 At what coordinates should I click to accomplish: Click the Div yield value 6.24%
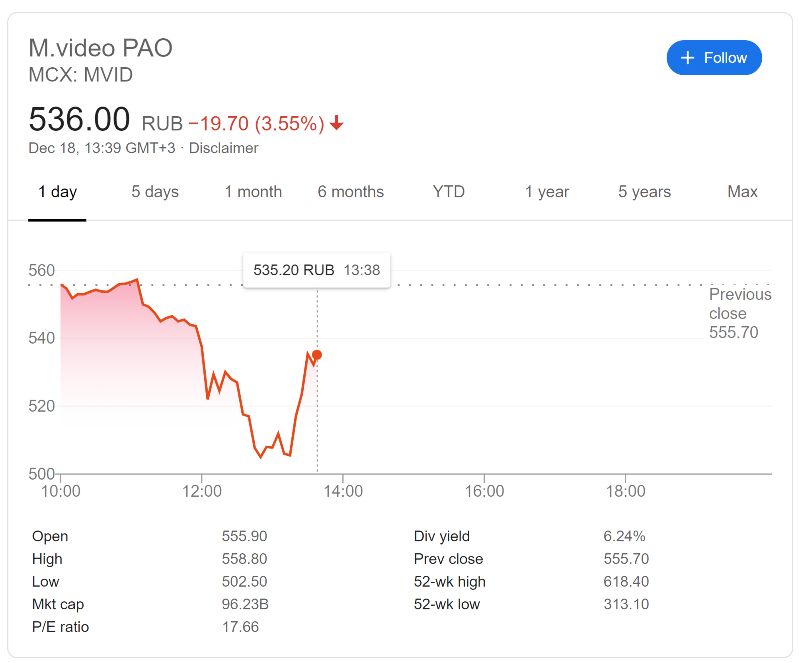625,536
